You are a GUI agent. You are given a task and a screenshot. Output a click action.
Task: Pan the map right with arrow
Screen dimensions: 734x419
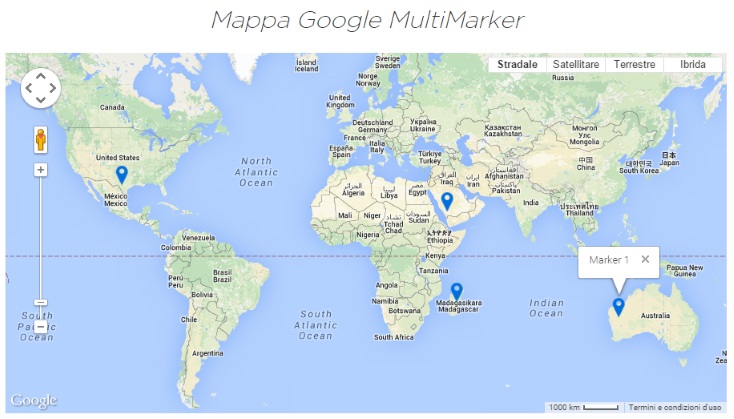point(53,88)
